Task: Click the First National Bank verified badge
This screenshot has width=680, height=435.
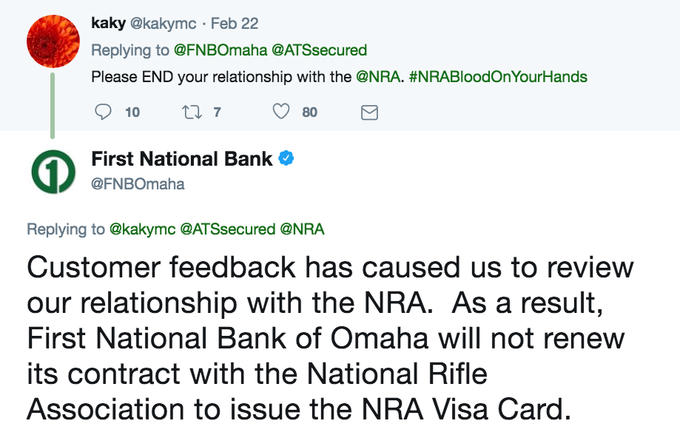Action: tap(286, 158)
